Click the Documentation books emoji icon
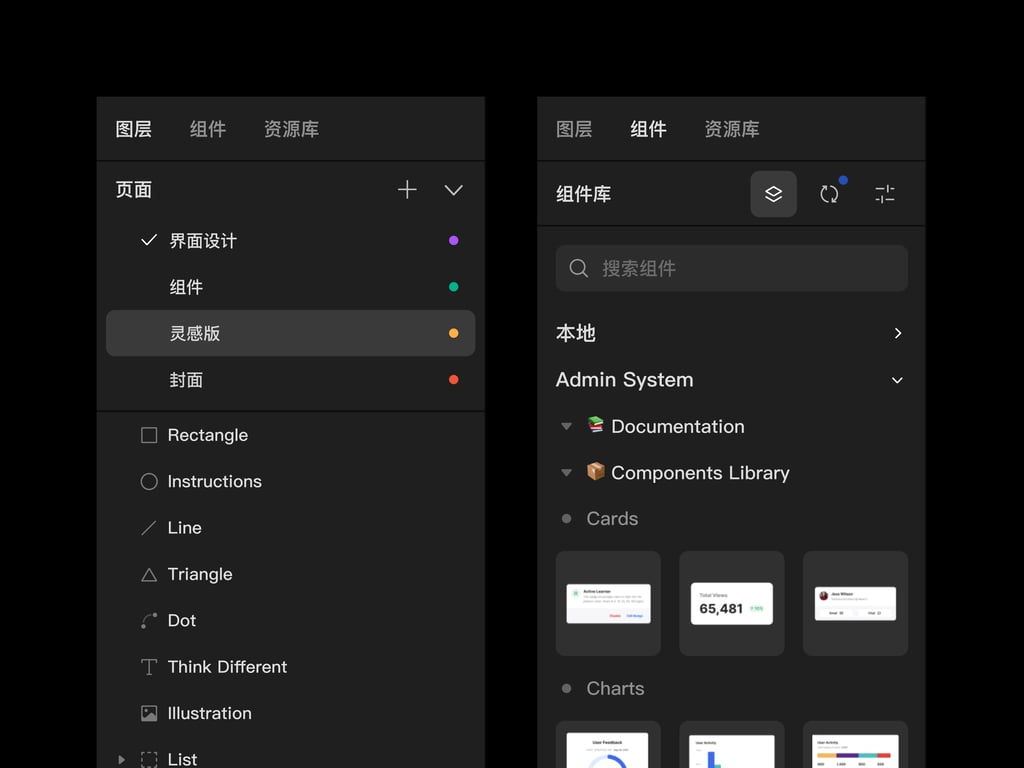 click(x=595, y=424)
